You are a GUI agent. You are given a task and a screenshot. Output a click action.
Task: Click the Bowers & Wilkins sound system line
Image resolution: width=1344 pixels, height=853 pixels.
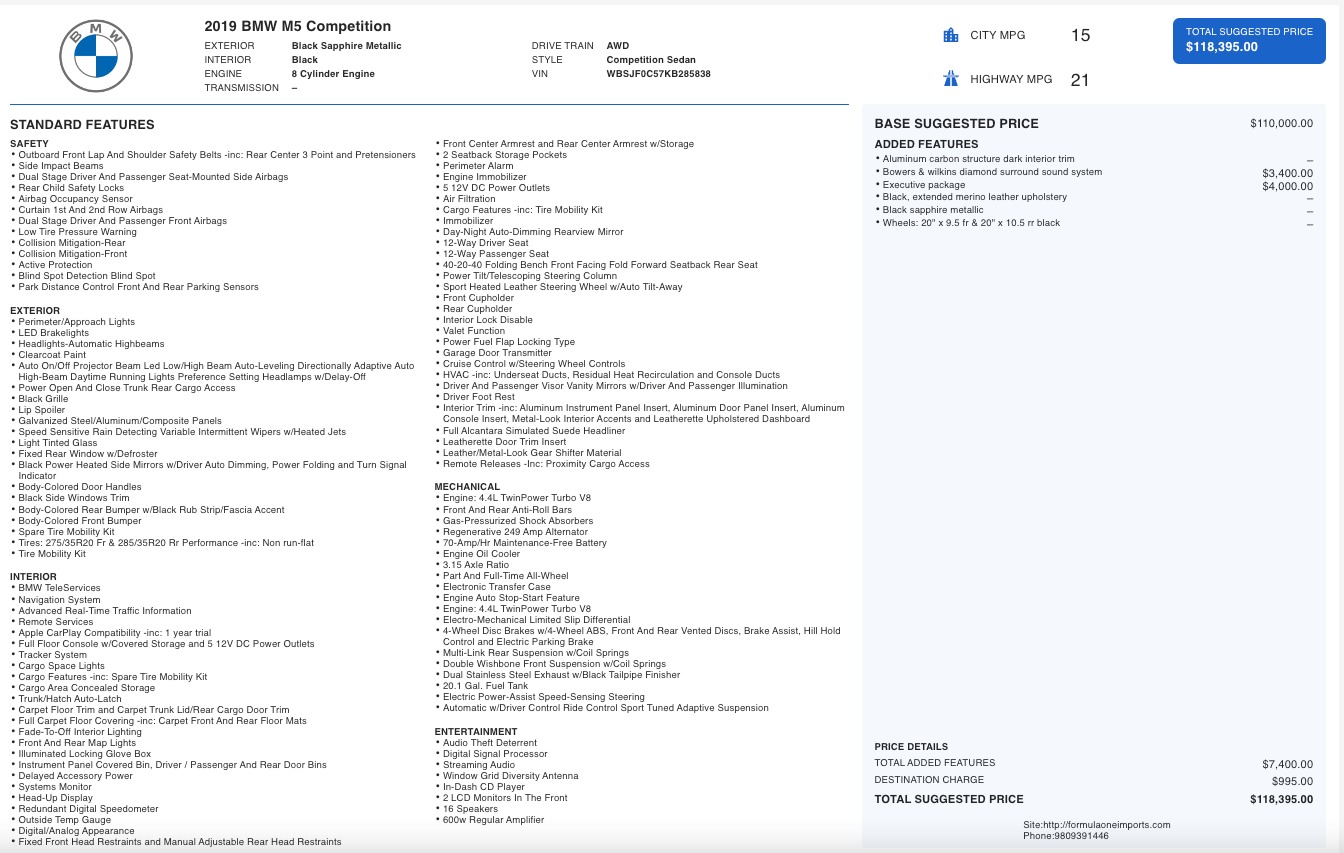click(x=988, y=172)
